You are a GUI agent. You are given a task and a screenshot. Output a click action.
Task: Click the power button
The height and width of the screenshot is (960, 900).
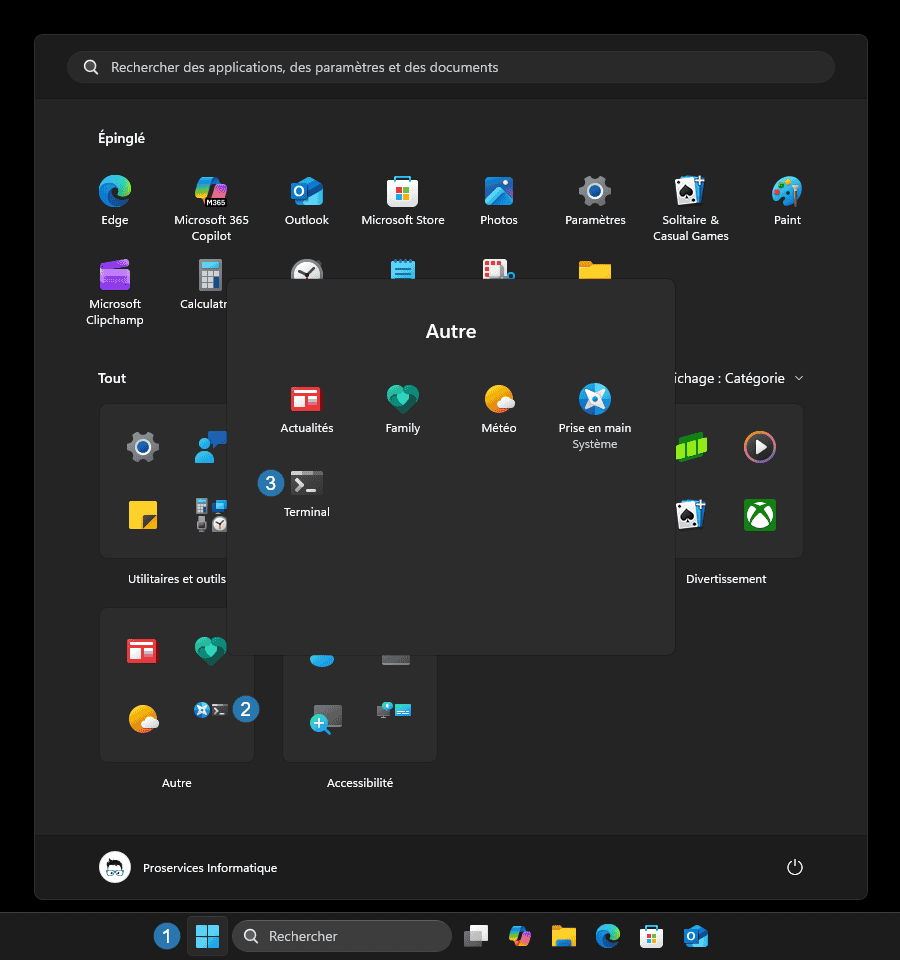pyautogui.click(x=795, y=868)
